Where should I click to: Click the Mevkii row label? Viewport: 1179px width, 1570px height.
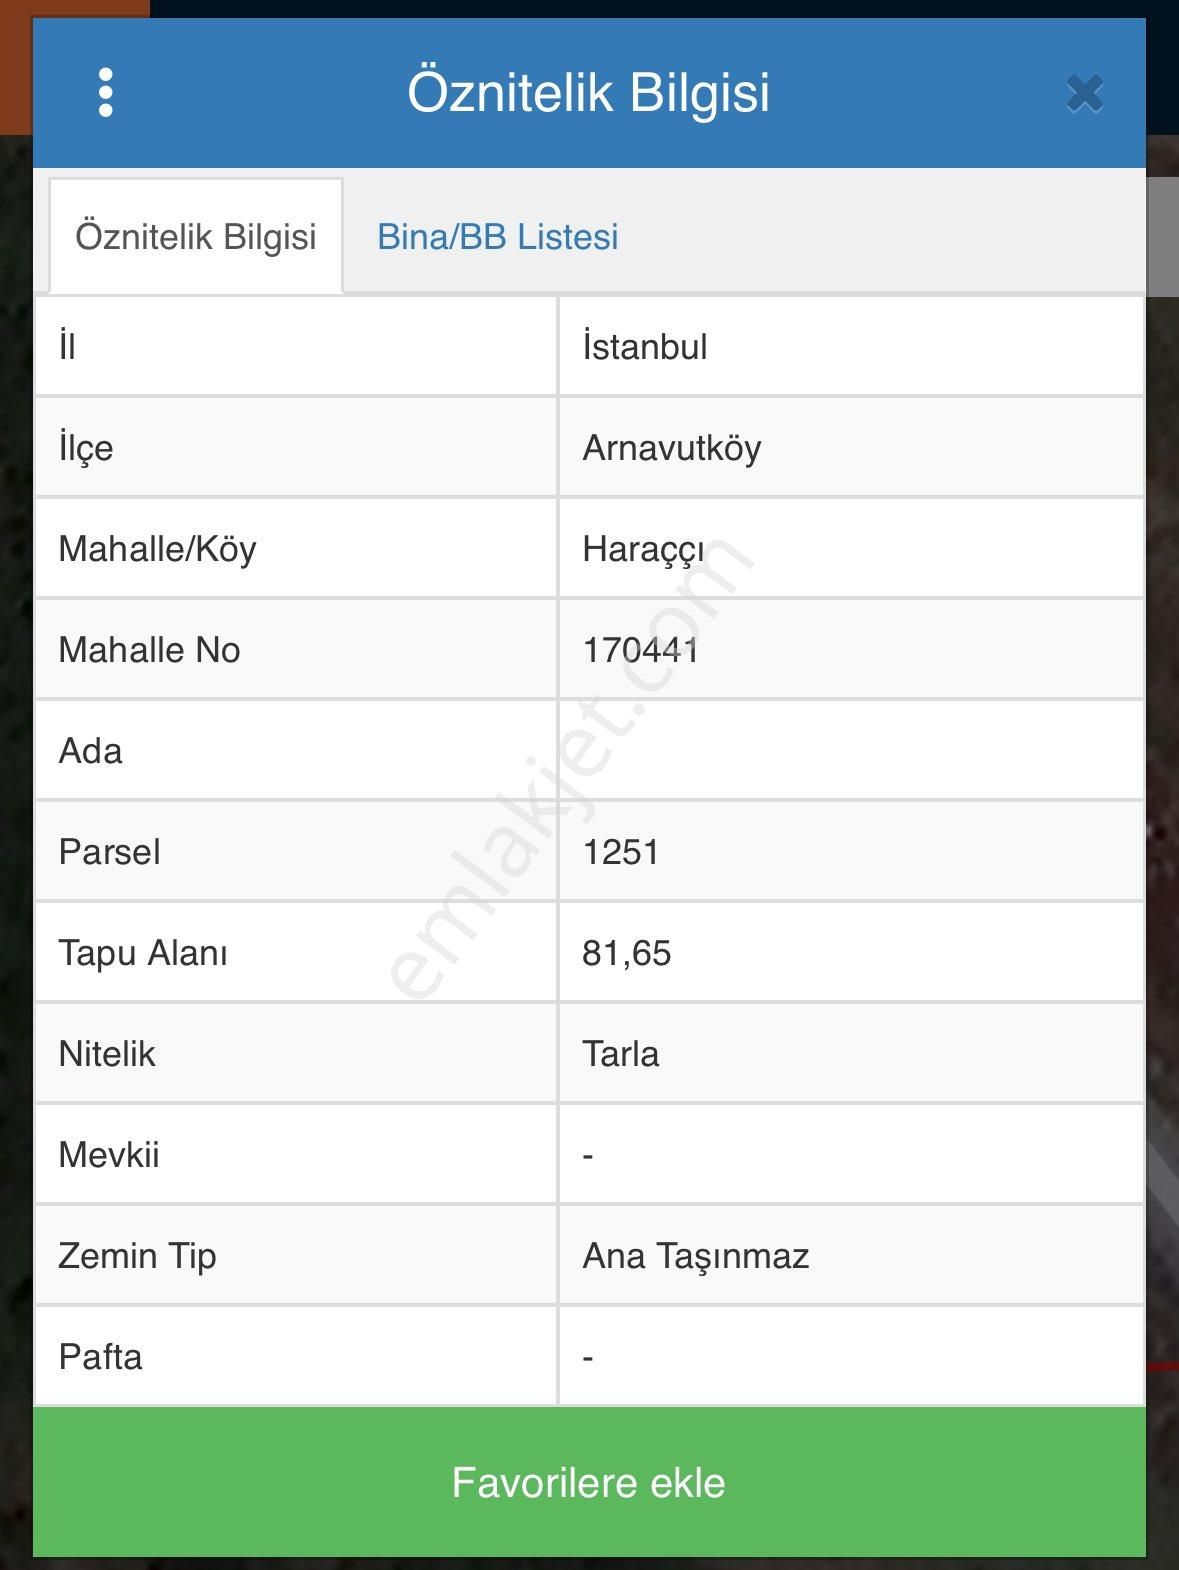(x=109, y=1155)
